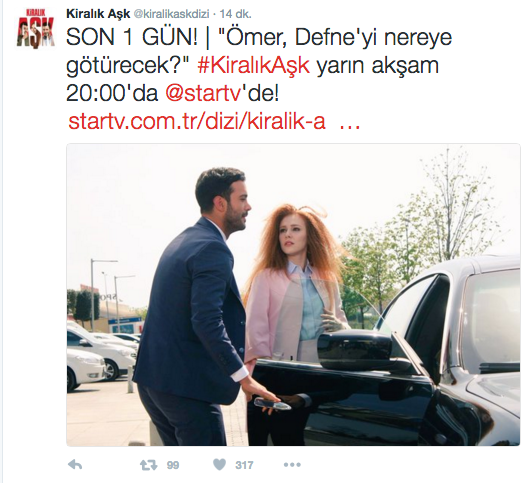Viewport: 529px width, 483px height.
Task: Open the Kiralık Aşk profile avatar
Action: tap(35, 28)
